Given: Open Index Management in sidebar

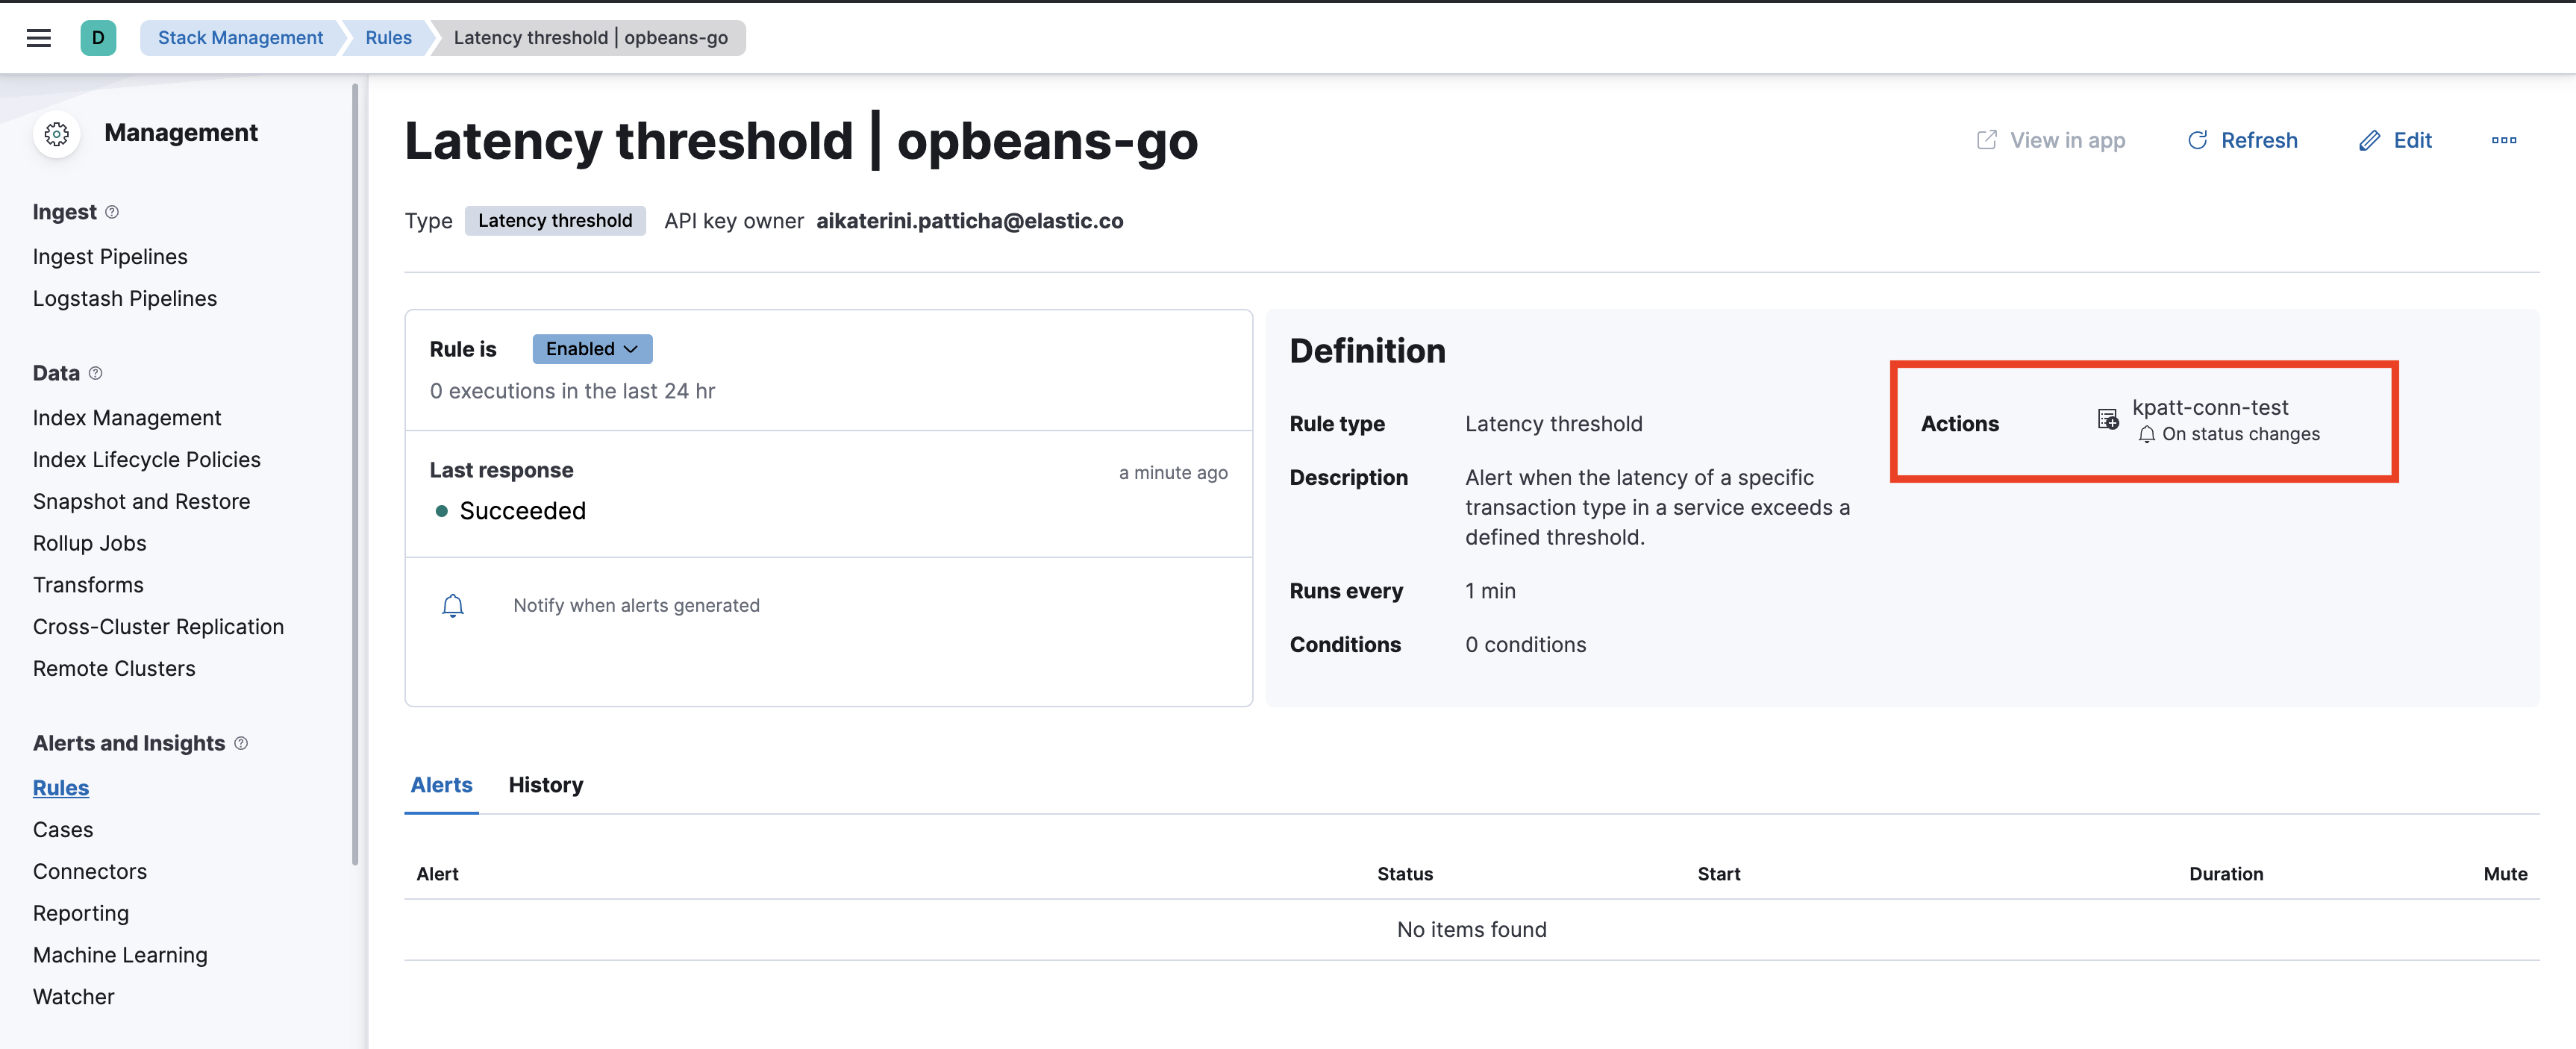Looking at the screenshot, I should tap(127, 418).
